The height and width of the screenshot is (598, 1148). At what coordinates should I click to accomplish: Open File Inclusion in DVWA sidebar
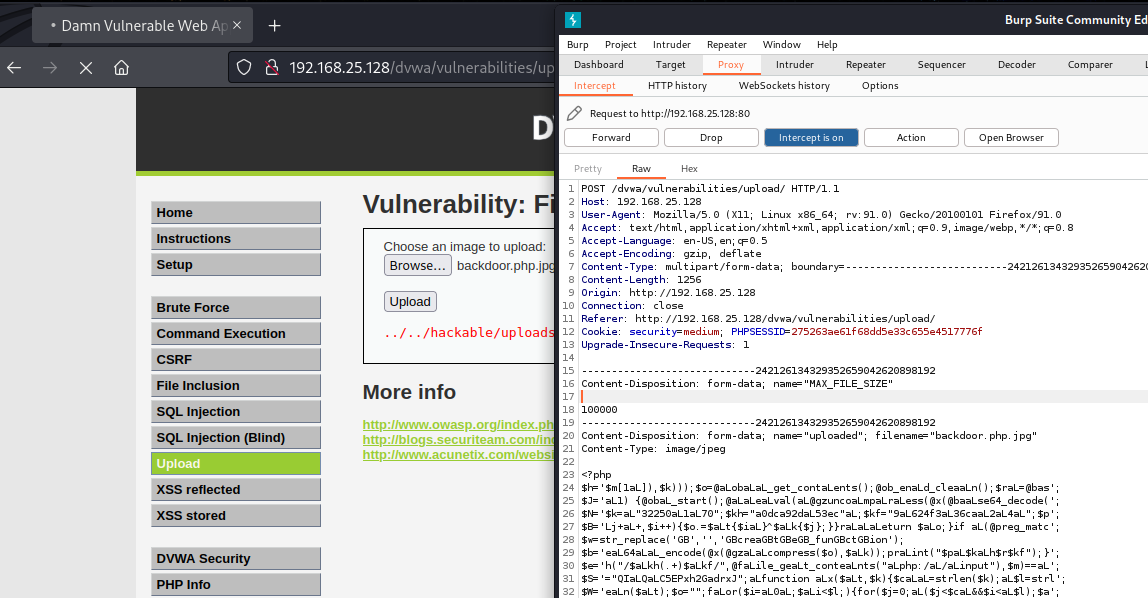click(236, 385)
